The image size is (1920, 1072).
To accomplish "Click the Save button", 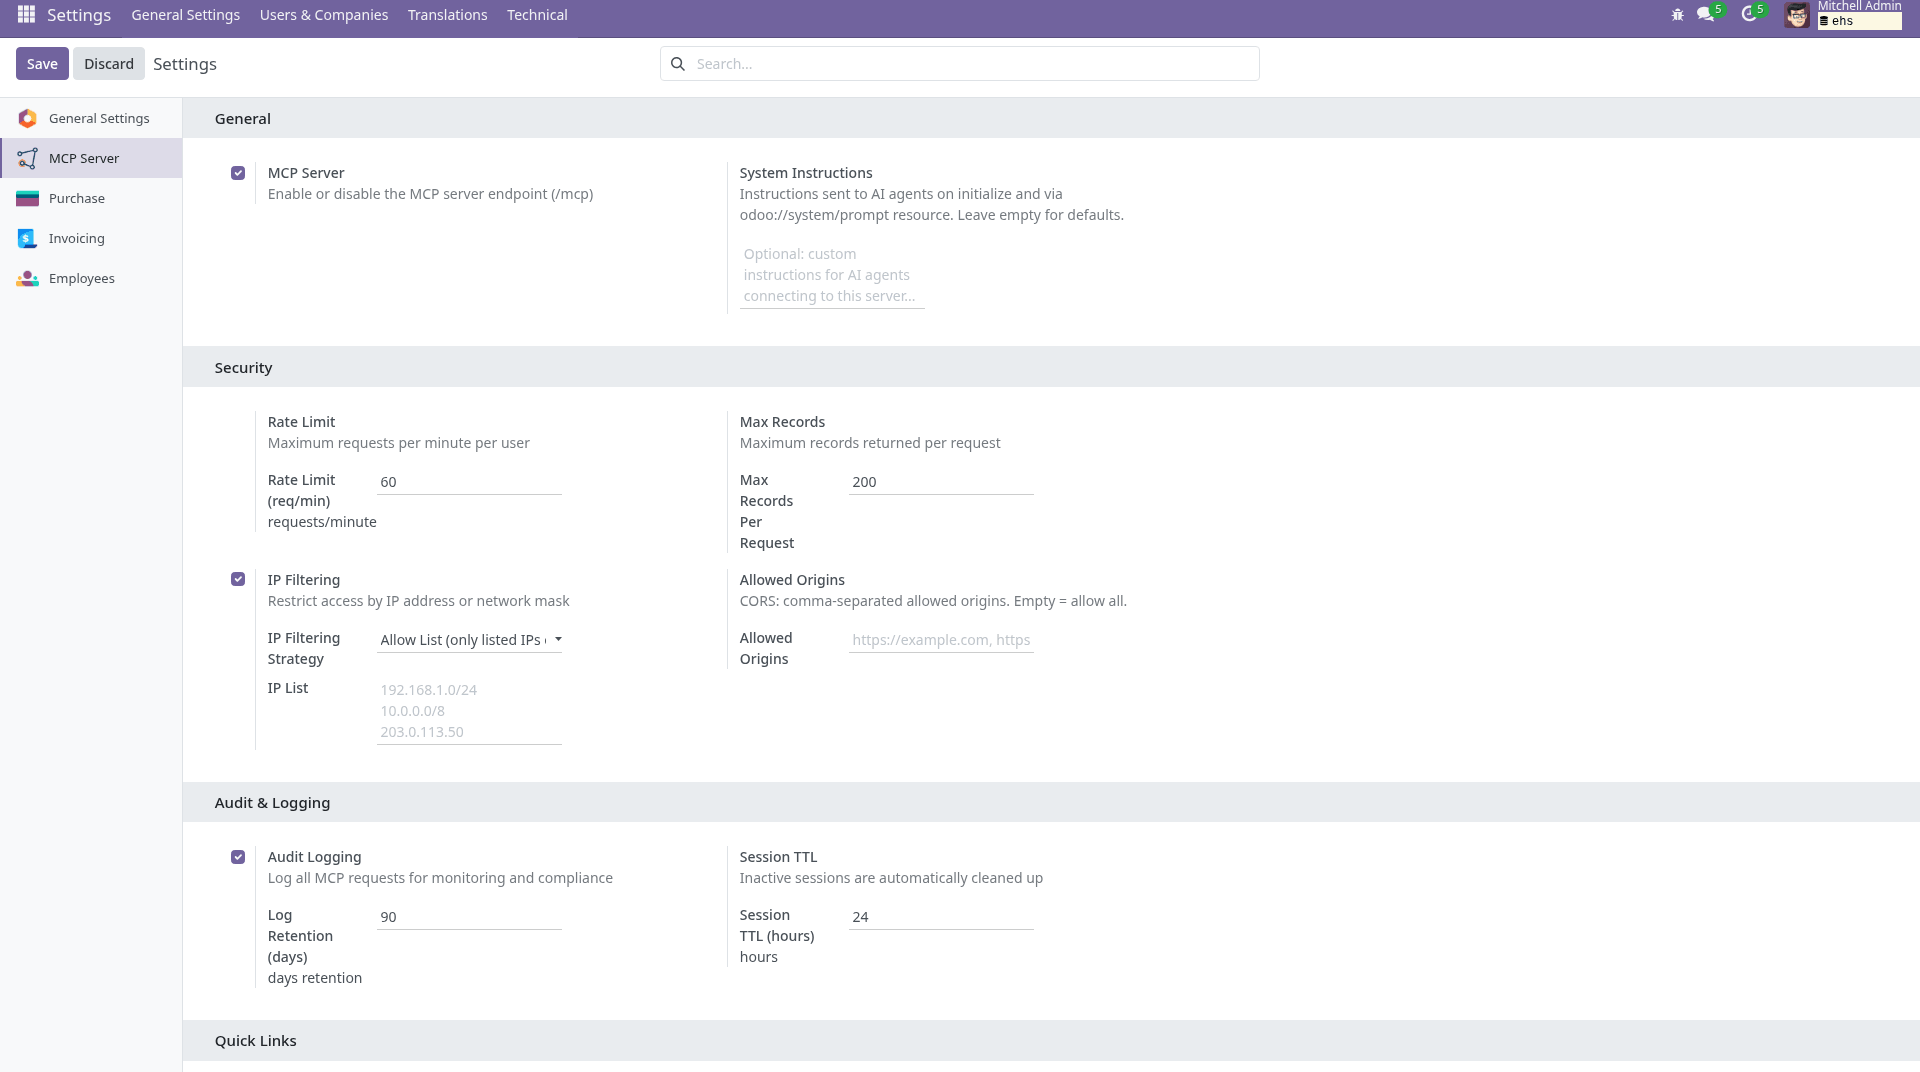I will click(42, 63).
